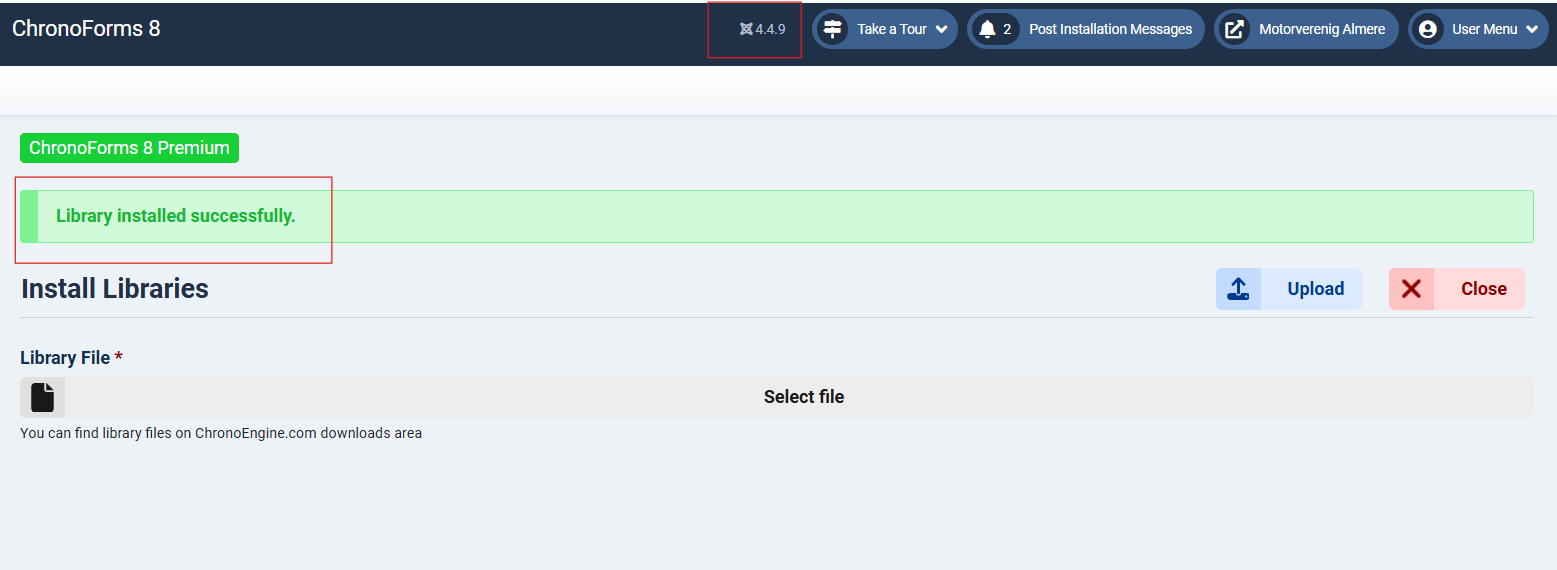
Task: Click the bell notification icon
Action: (x=988, y=29)
